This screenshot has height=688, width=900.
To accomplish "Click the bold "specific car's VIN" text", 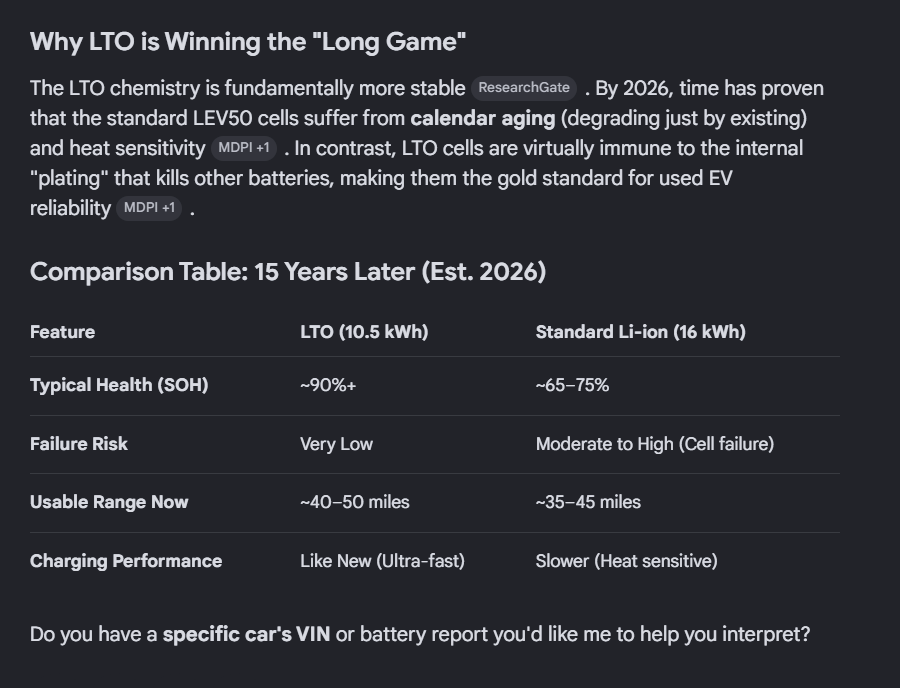I will tap(246, 634).
